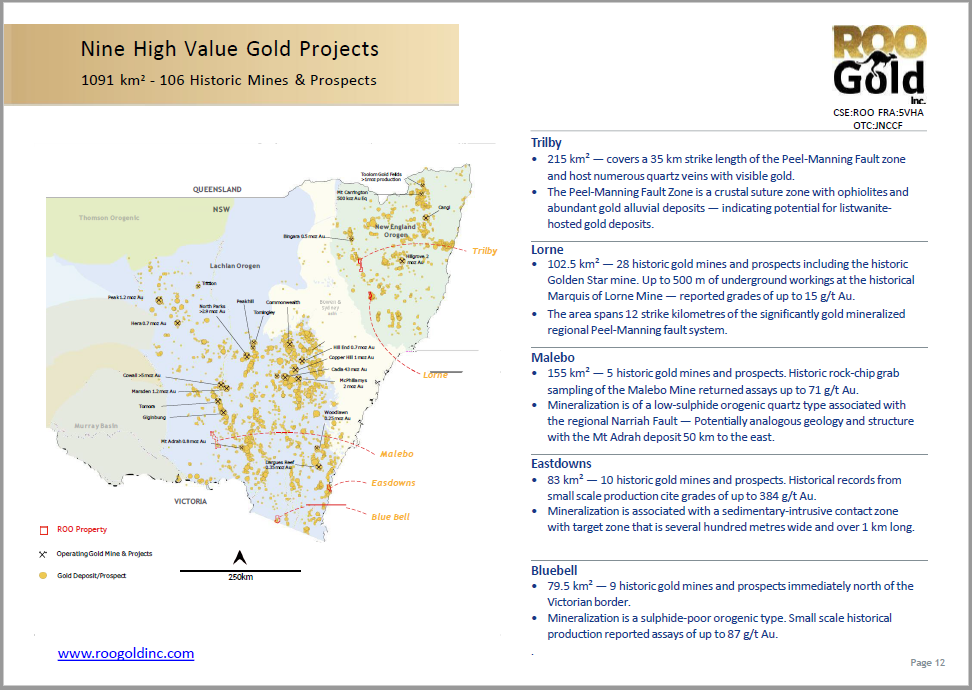Click the 'ROO Property' legend text

pos(82,530)
